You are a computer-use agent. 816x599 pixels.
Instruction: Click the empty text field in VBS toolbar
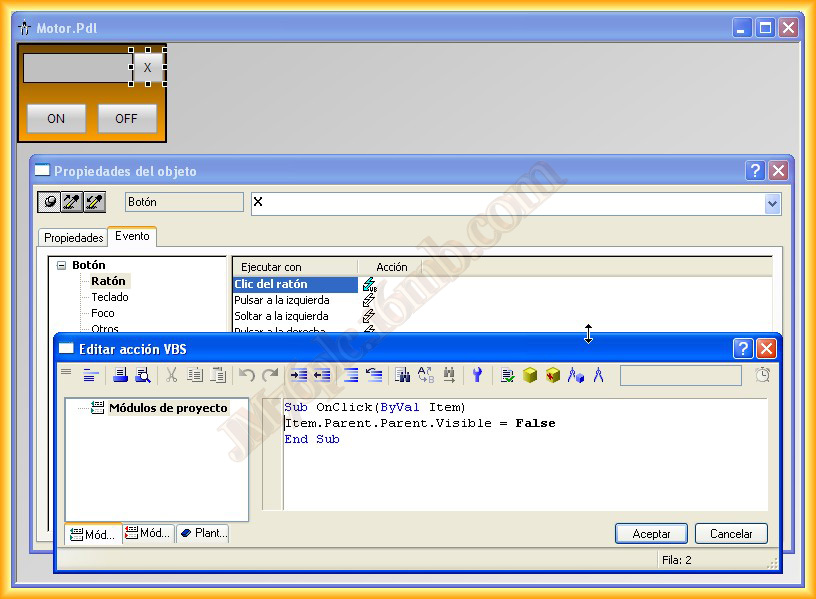[680, 376]
